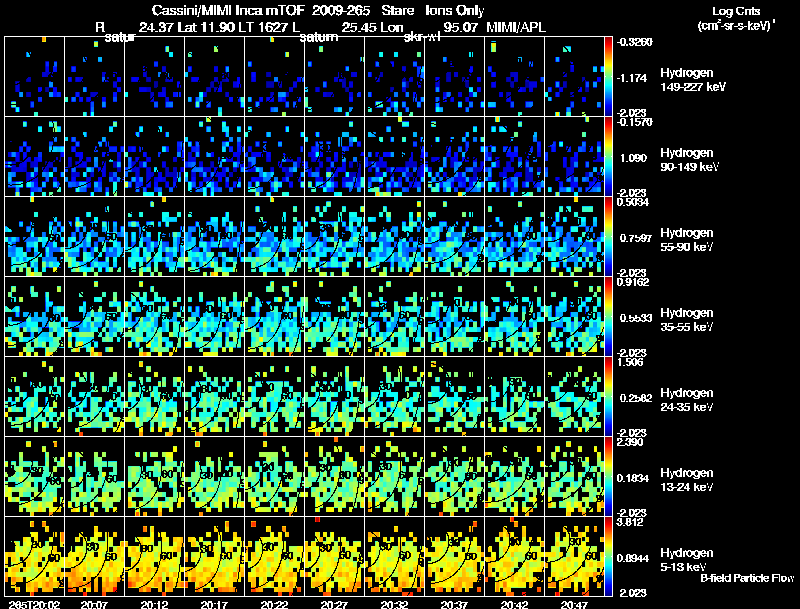Open the 55-90 keV panel at 20:47

pyautogui.click(x=574, y=237)
